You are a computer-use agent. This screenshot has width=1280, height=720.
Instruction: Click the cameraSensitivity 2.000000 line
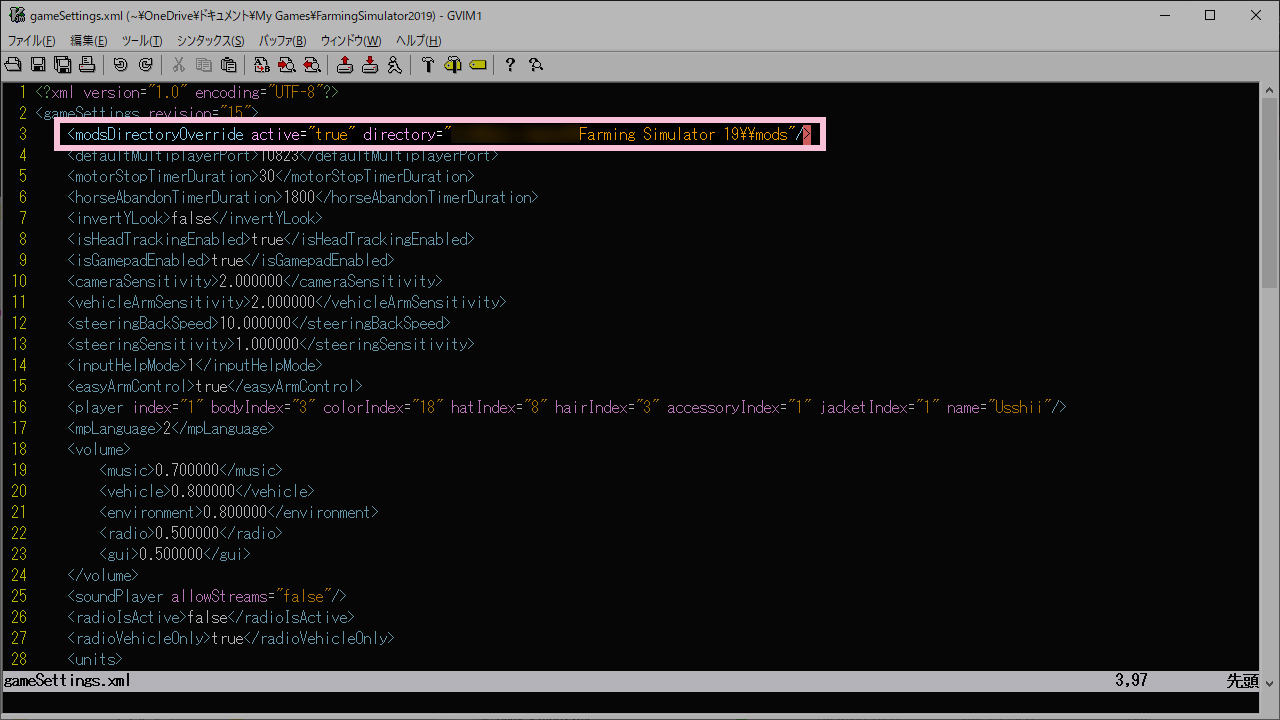[255, 281]
